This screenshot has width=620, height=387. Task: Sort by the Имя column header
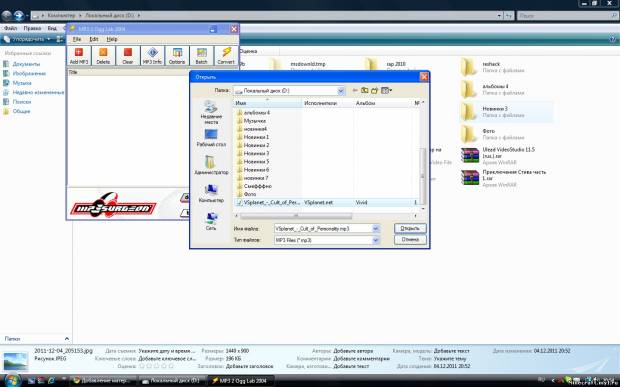click(x=267, y=103)
